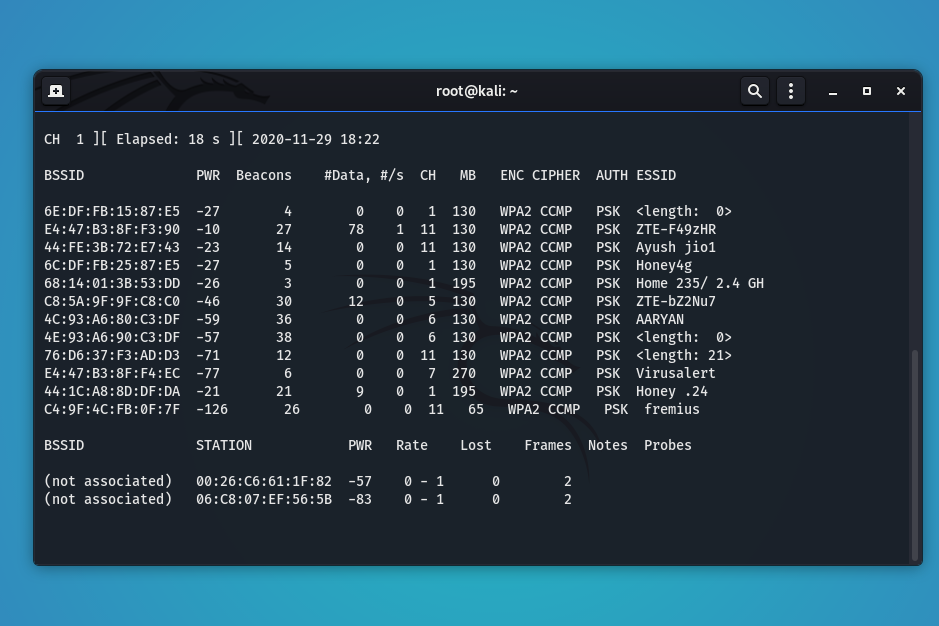
Task: Click the Home 235/ 2.4 GH ESSID
Action: (699, 283)
